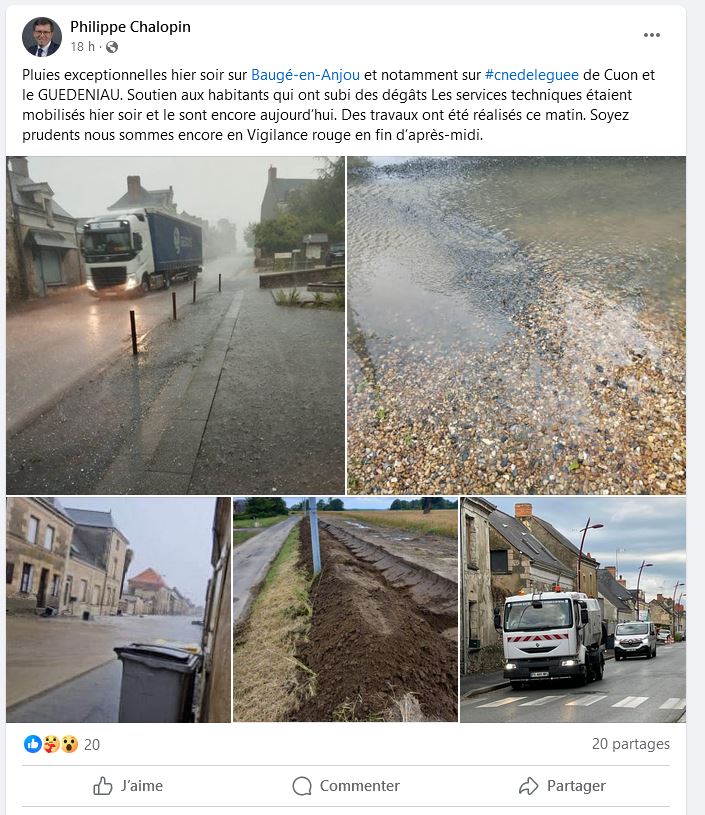
Task: Open the white sweeper truck photo
Action: (573, 610)
